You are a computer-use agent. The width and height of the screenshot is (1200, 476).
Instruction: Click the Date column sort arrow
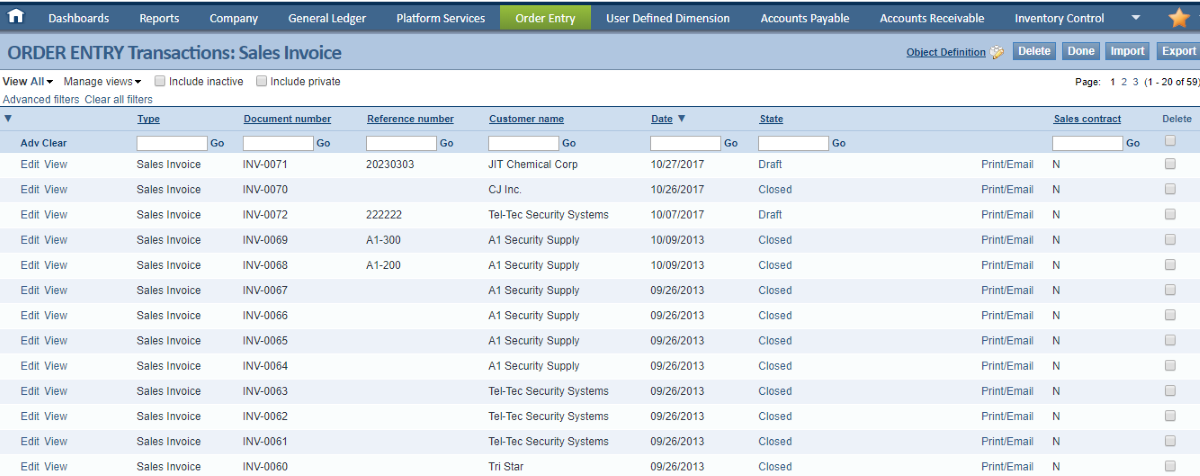tap(682, 119)
